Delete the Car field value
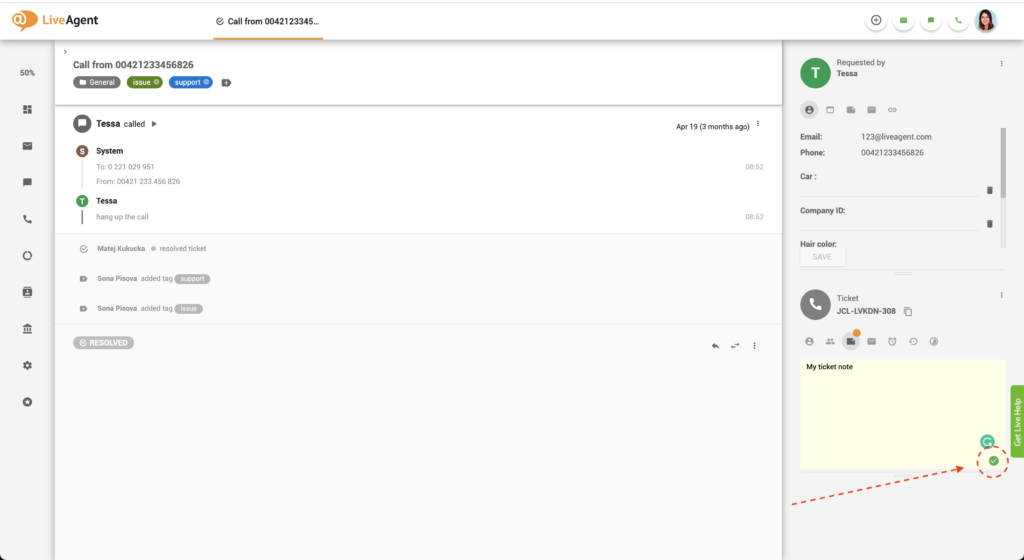The width and height of the screenshot is (1024, 560). click(x=990, y=189)
